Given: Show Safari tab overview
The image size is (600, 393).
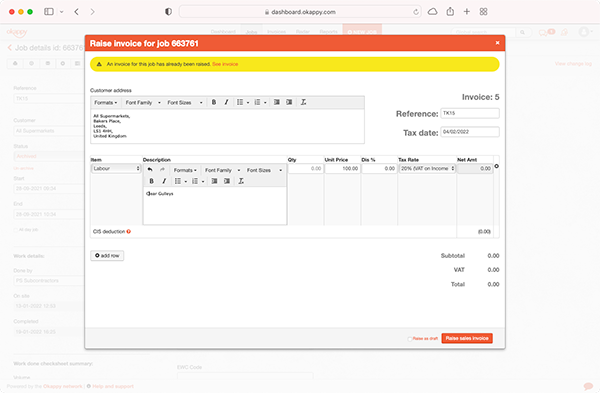Looking at the screenshot, I should [x=483, y=11].
